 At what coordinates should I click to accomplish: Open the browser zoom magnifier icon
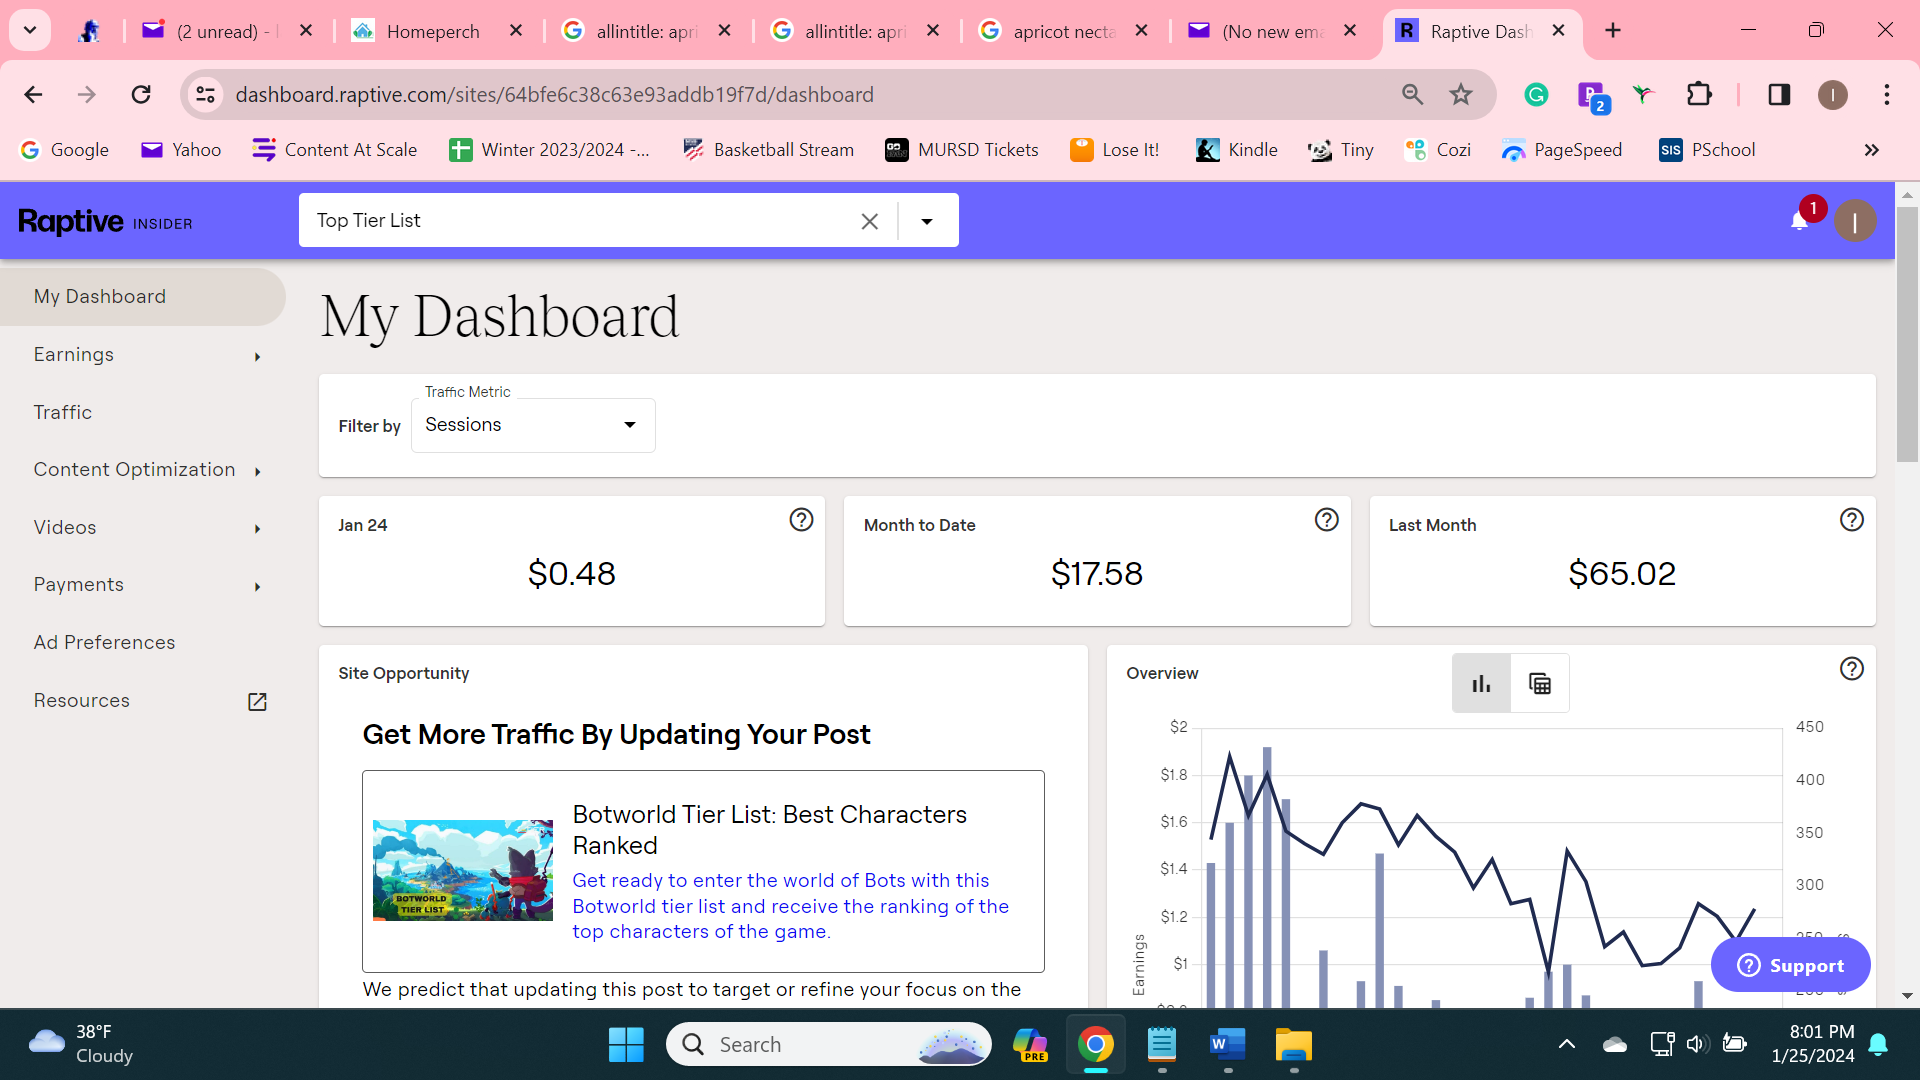(1412, 95)
